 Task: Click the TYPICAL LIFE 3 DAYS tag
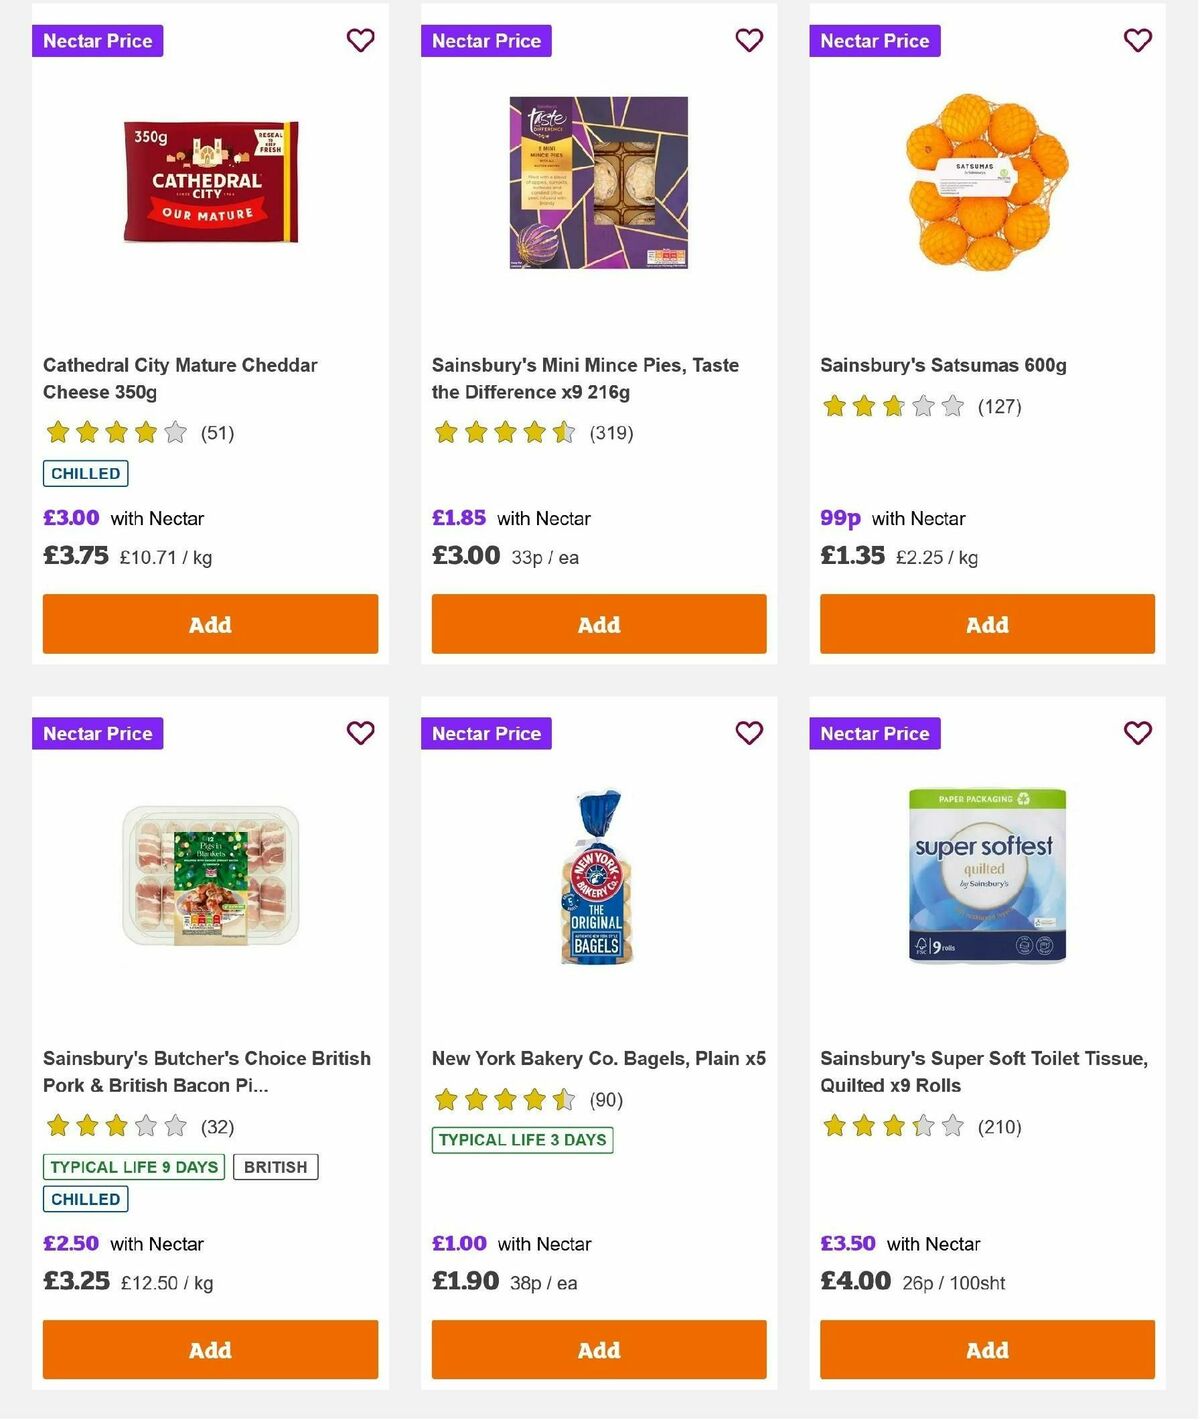coord(522,1139)
